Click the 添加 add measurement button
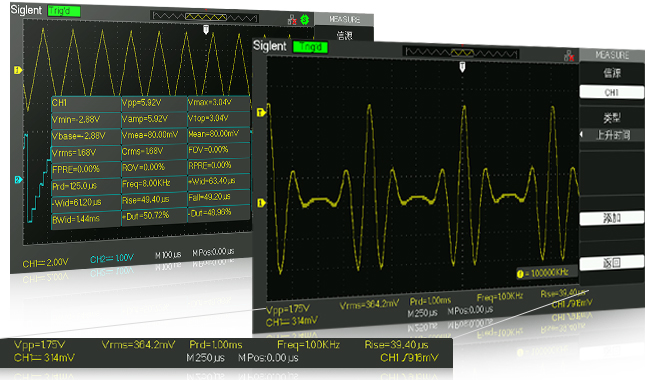This screenshot has height=380, width=650. pos(611,218)
